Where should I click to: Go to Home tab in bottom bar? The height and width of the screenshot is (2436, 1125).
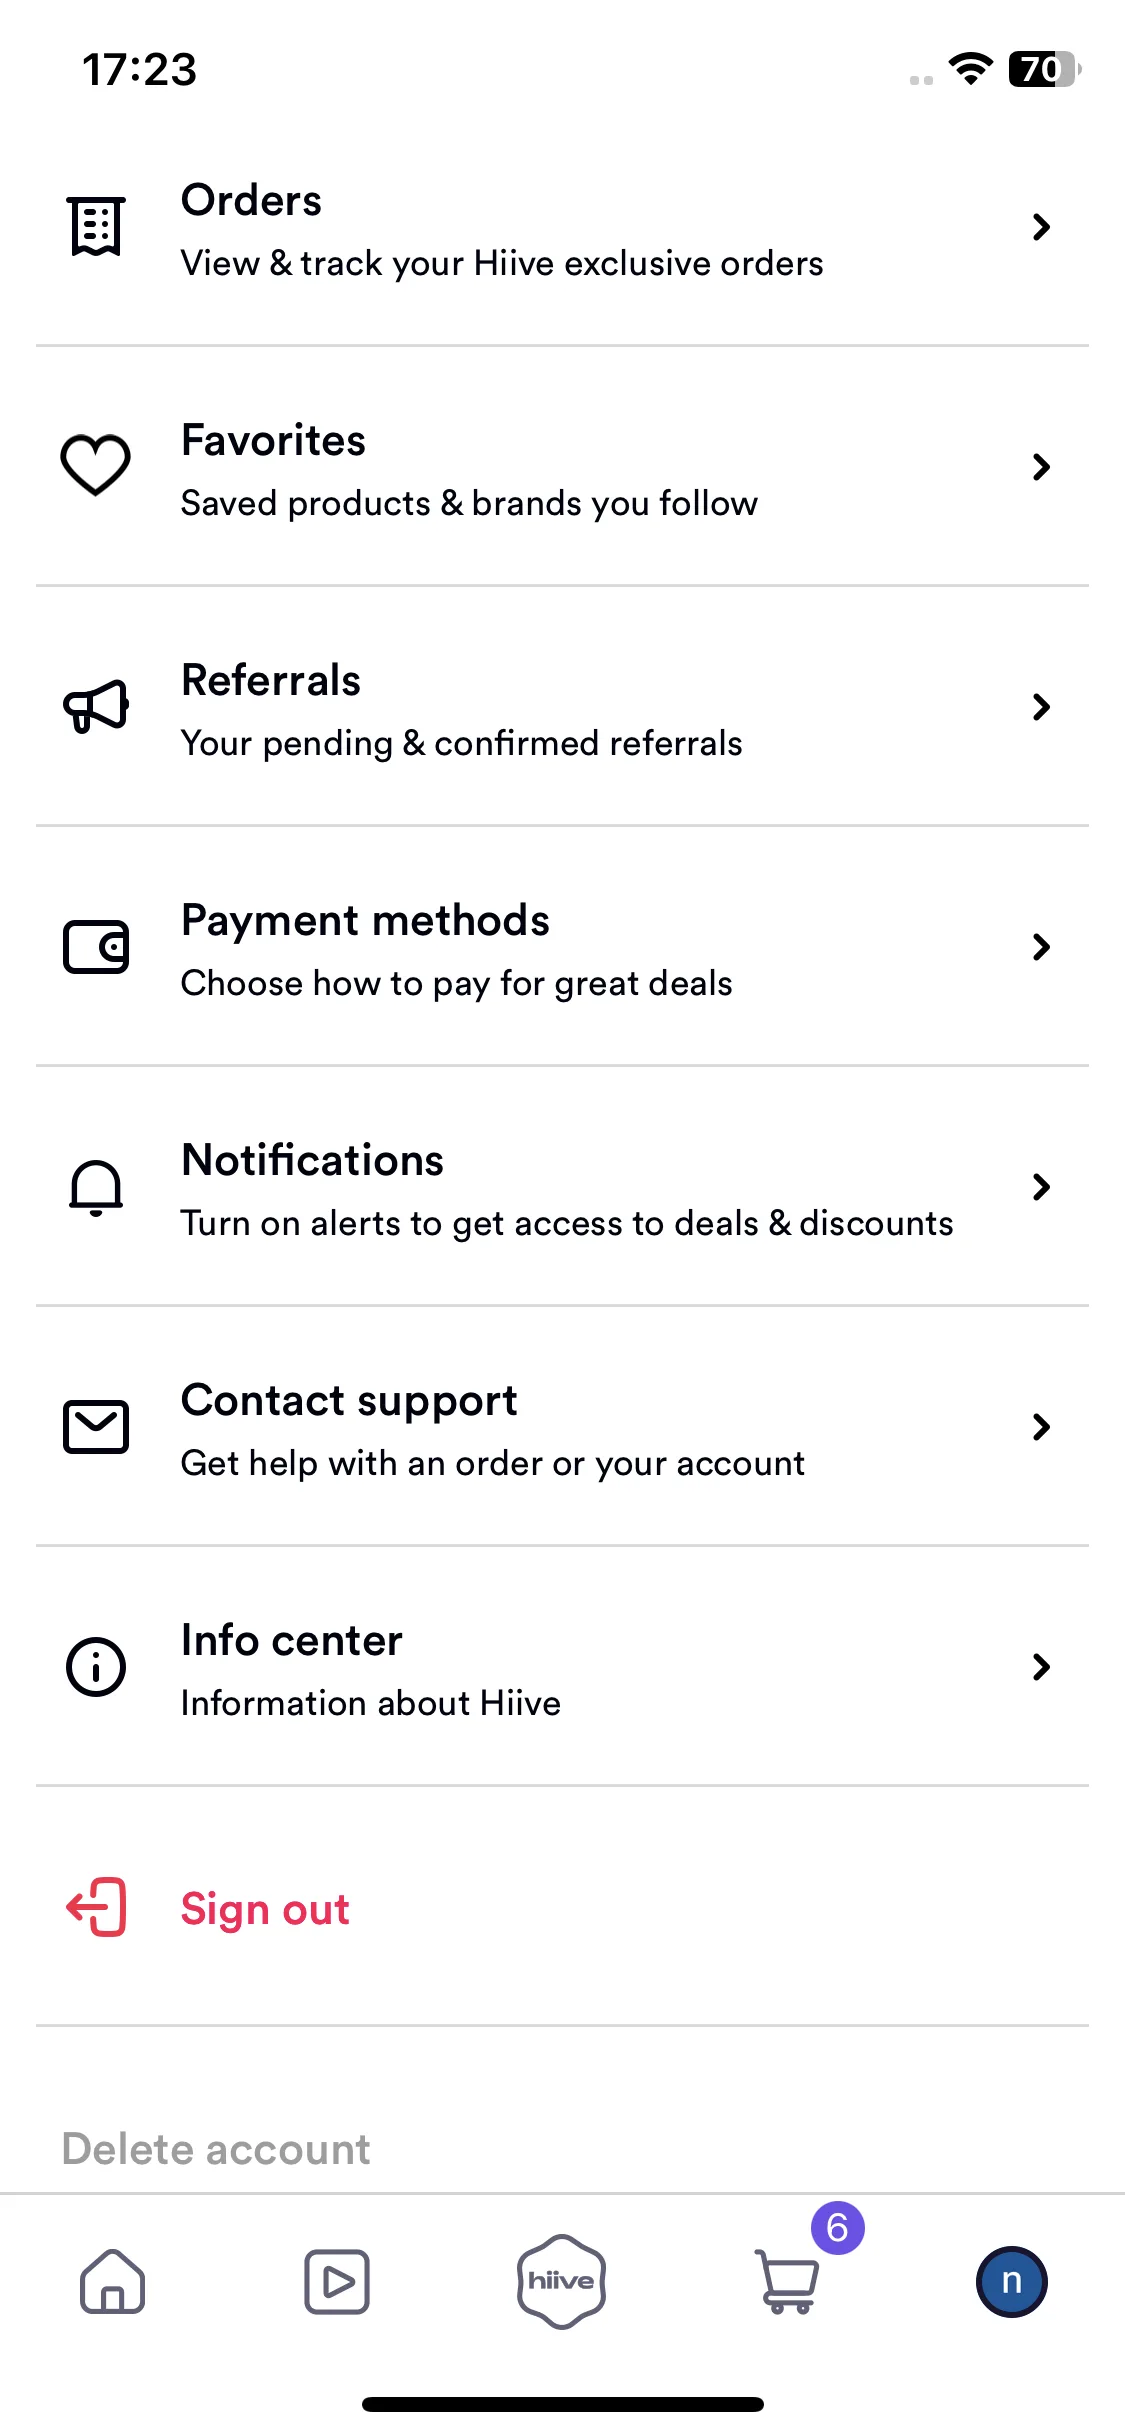pos(112,2281)
